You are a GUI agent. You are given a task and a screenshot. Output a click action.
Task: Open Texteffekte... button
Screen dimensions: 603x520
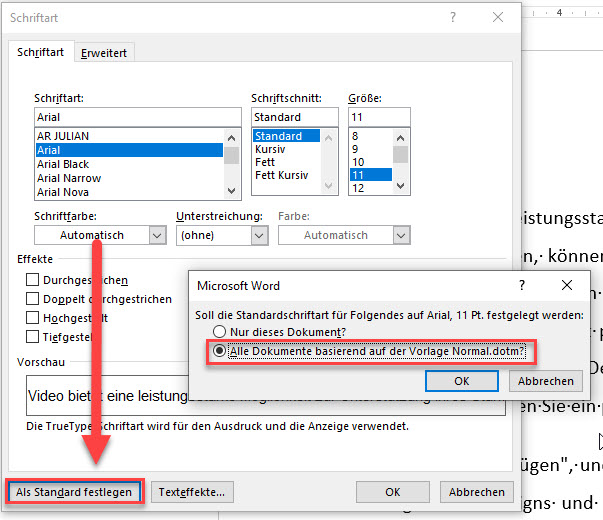click(x=192, y=492)
